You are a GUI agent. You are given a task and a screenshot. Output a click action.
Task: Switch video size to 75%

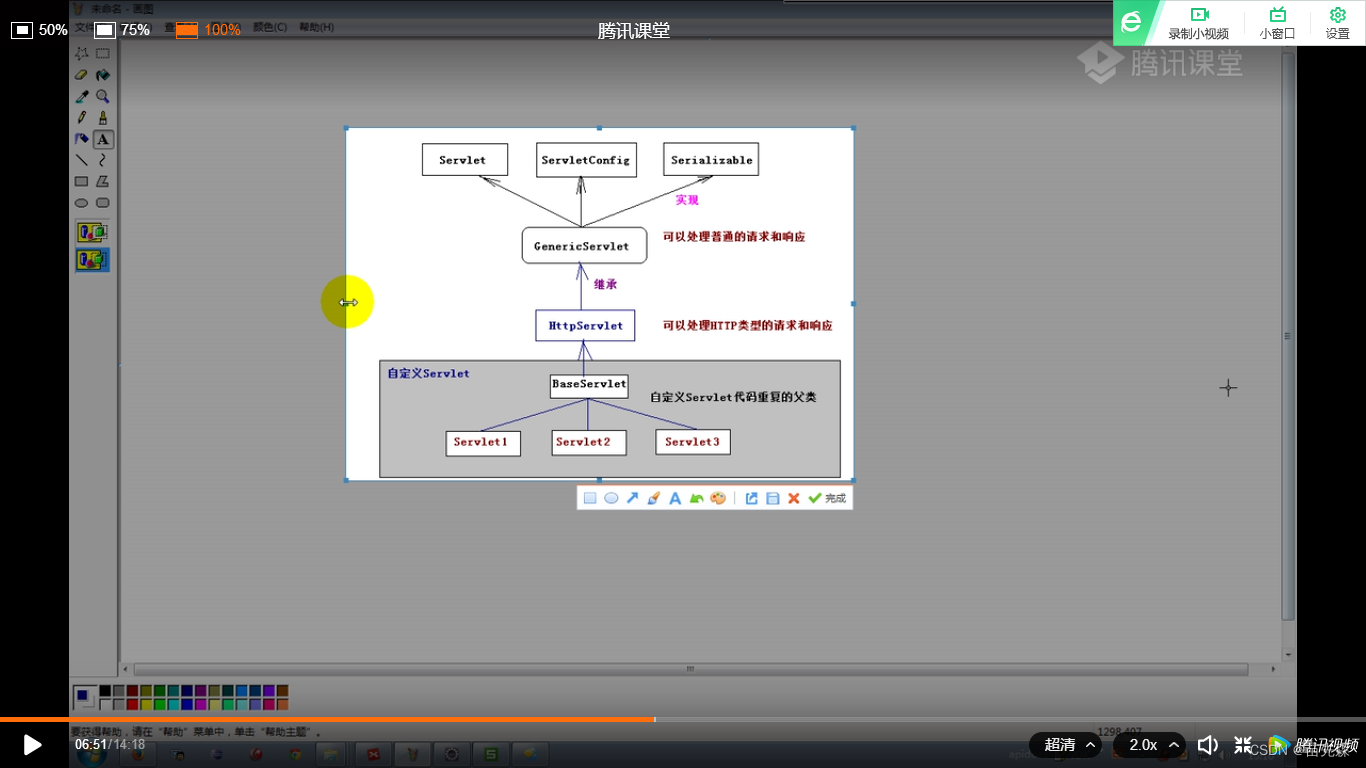122,30
